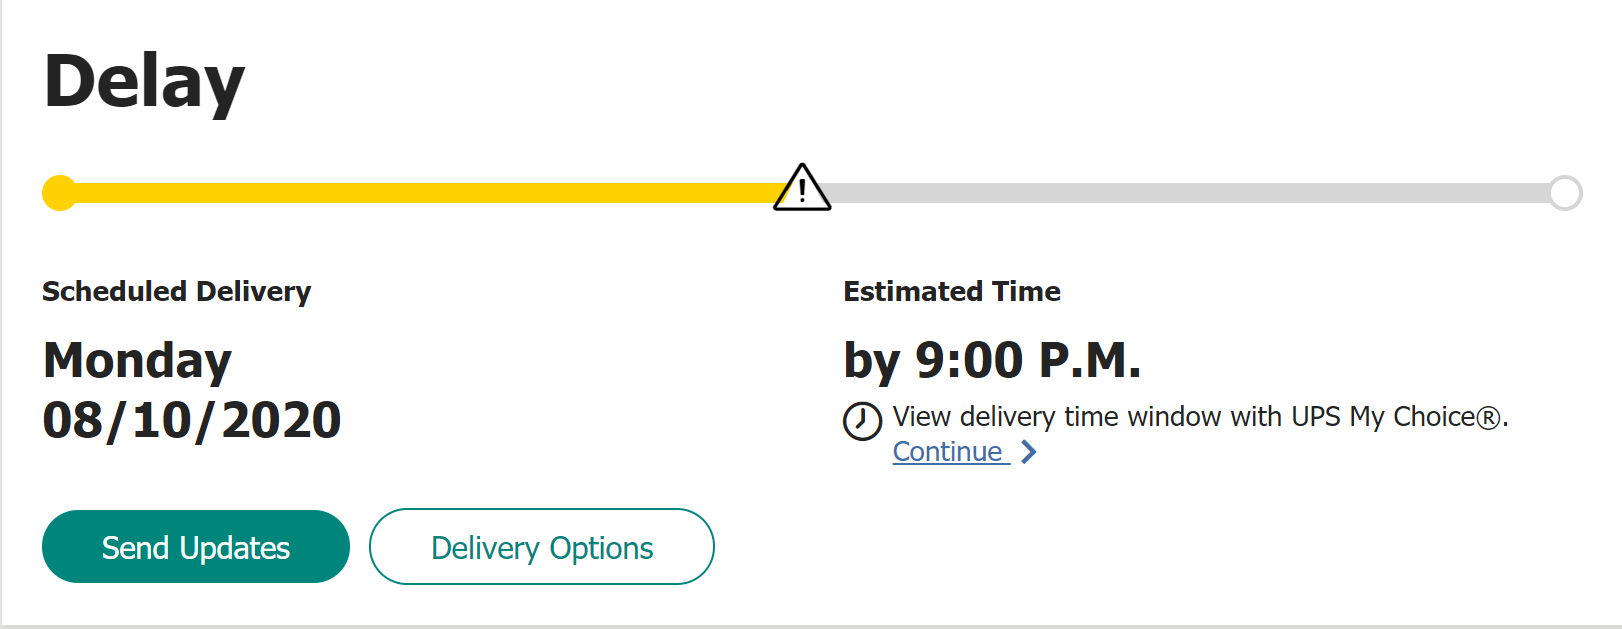Image resolution: width=1622 pixels, height=629 pixels.
Task: Click the Monday day text
Action: coord(137,361)
